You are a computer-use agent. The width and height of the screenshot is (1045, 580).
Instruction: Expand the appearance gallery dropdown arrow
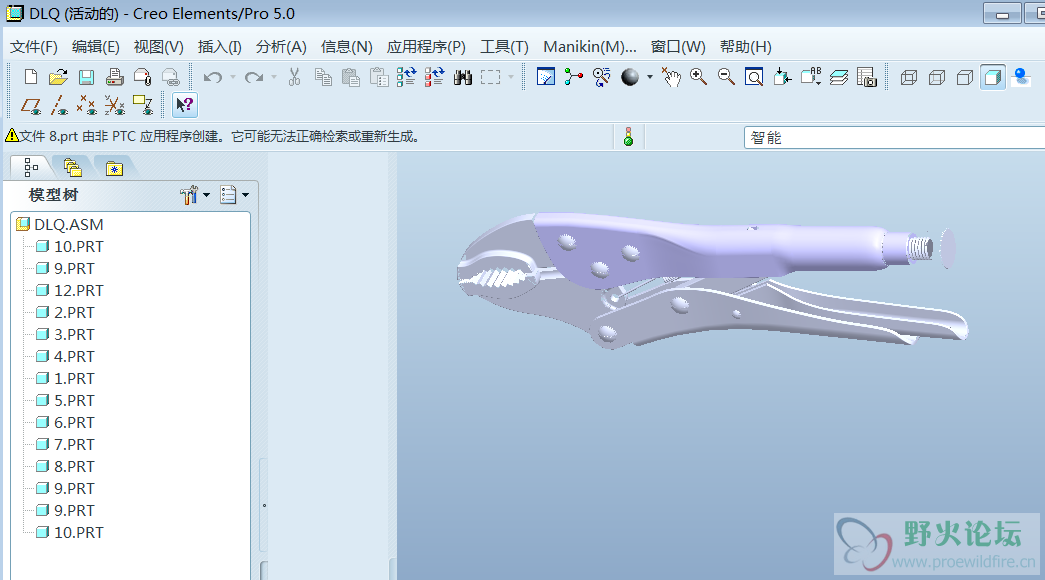(x=650, y=77)
